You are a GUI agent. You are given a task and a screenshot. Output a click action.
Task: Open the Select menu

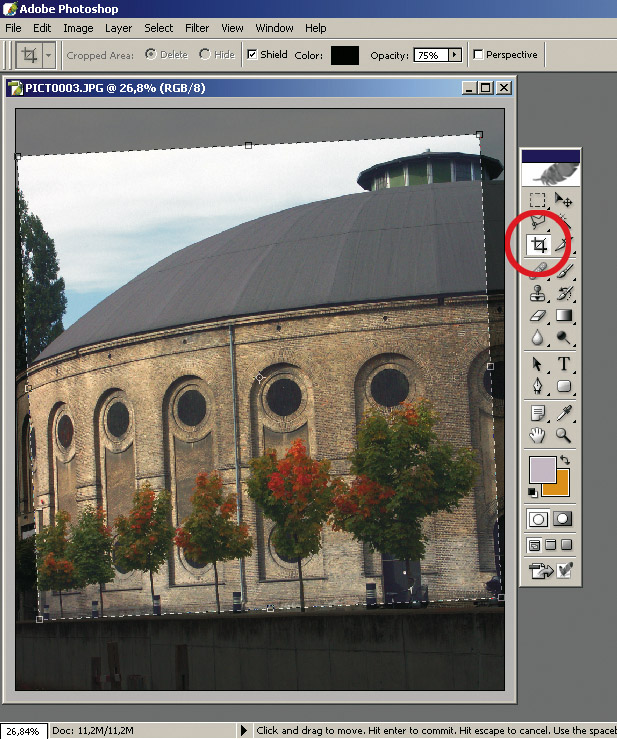coord(159,28)
